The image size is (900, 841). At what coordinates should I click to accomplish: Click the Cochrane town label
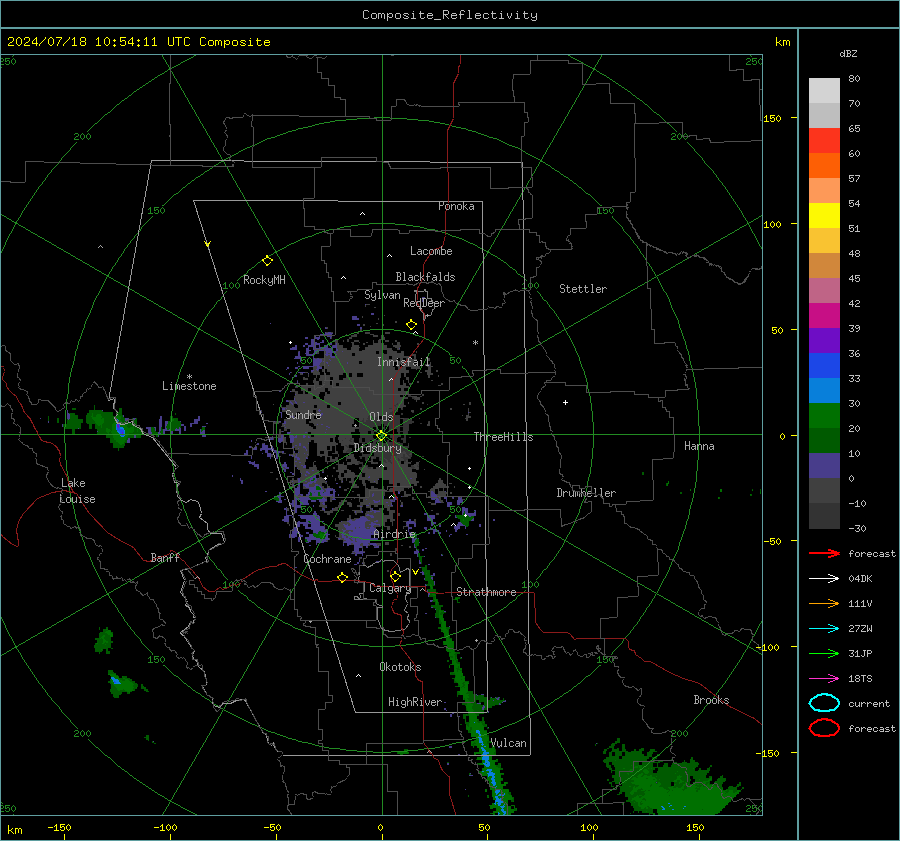tap(327, 559)
